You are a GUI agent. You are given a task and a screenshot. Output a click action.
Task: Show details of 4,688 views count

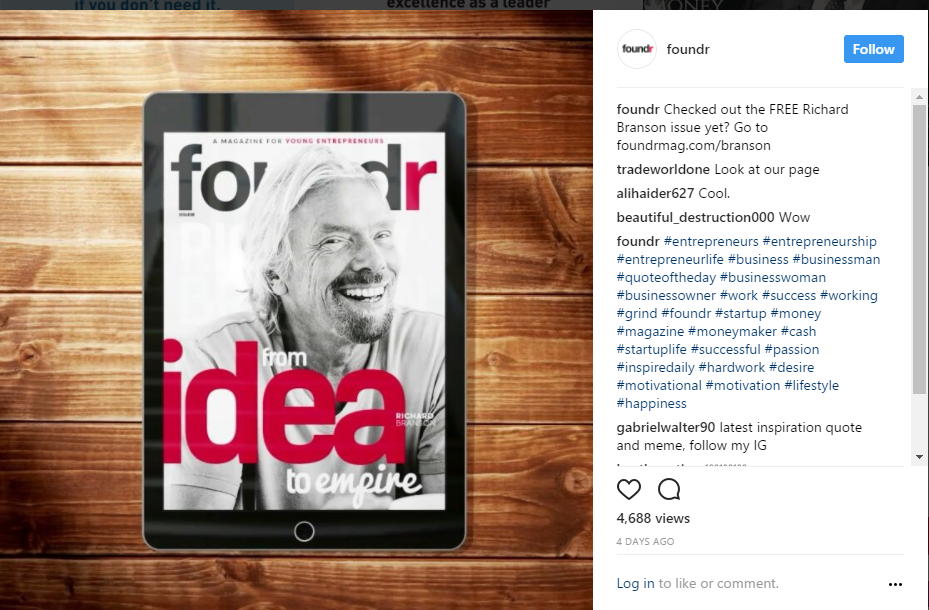point(653,518)
